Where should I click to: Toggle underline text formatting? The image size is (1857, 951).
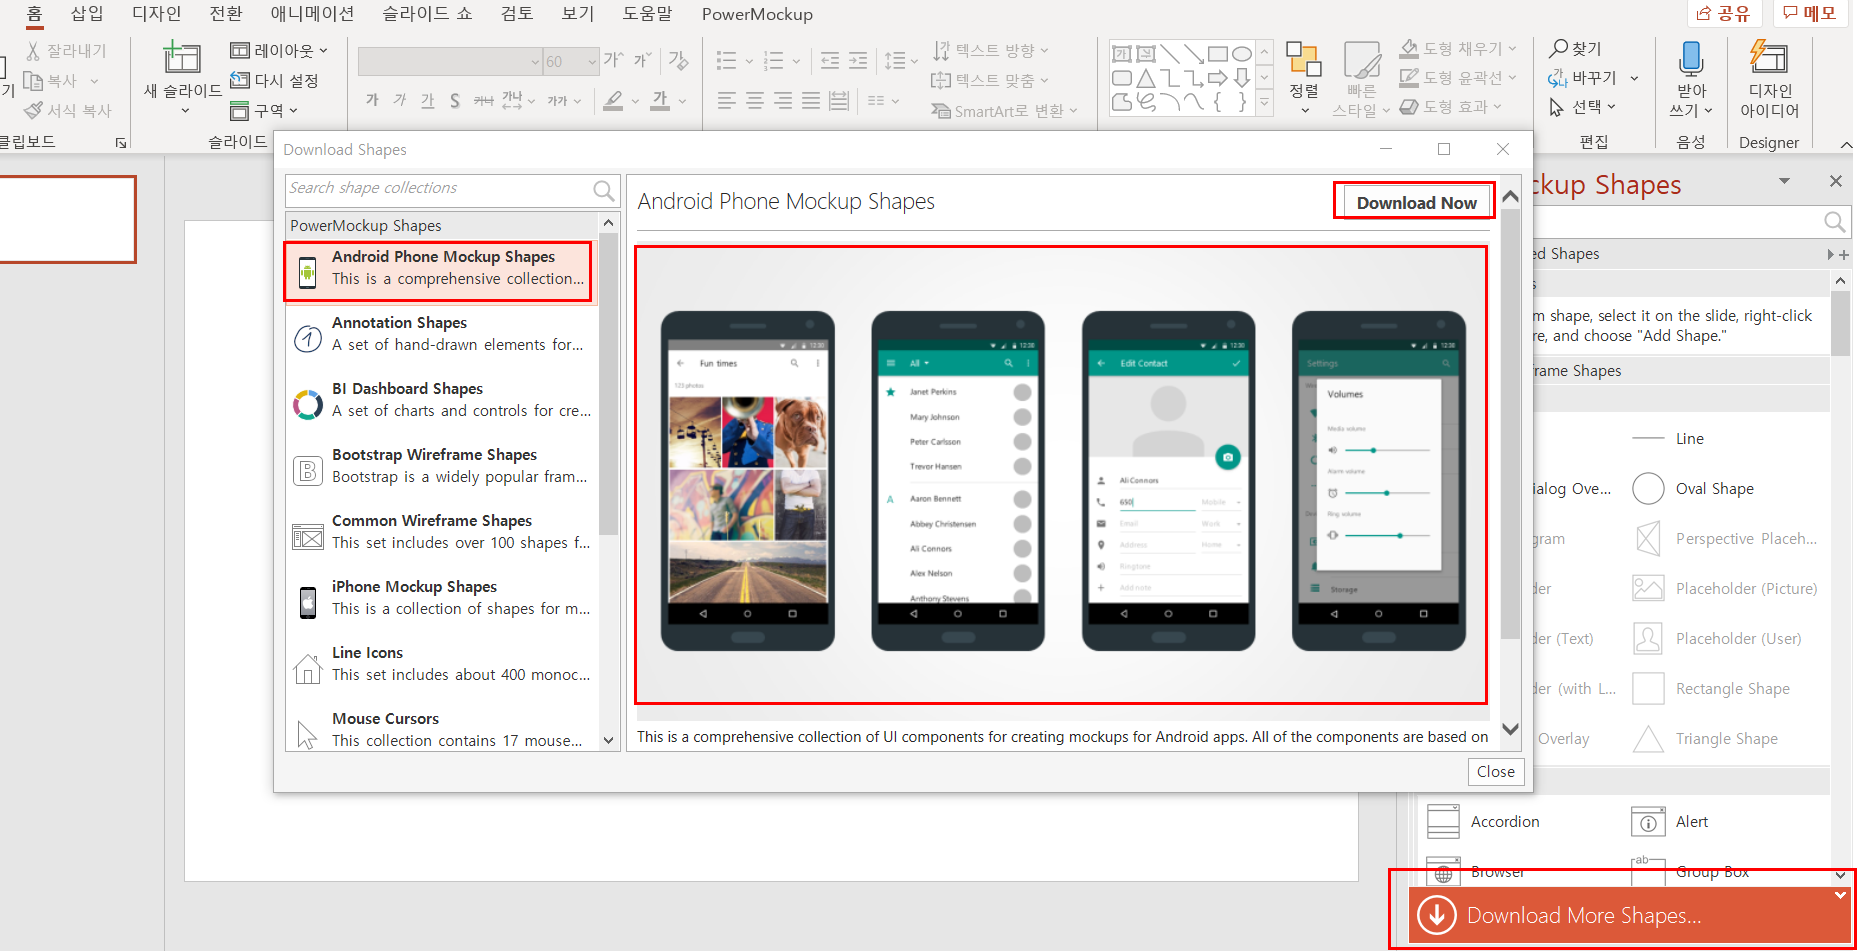tap(428, 100)
